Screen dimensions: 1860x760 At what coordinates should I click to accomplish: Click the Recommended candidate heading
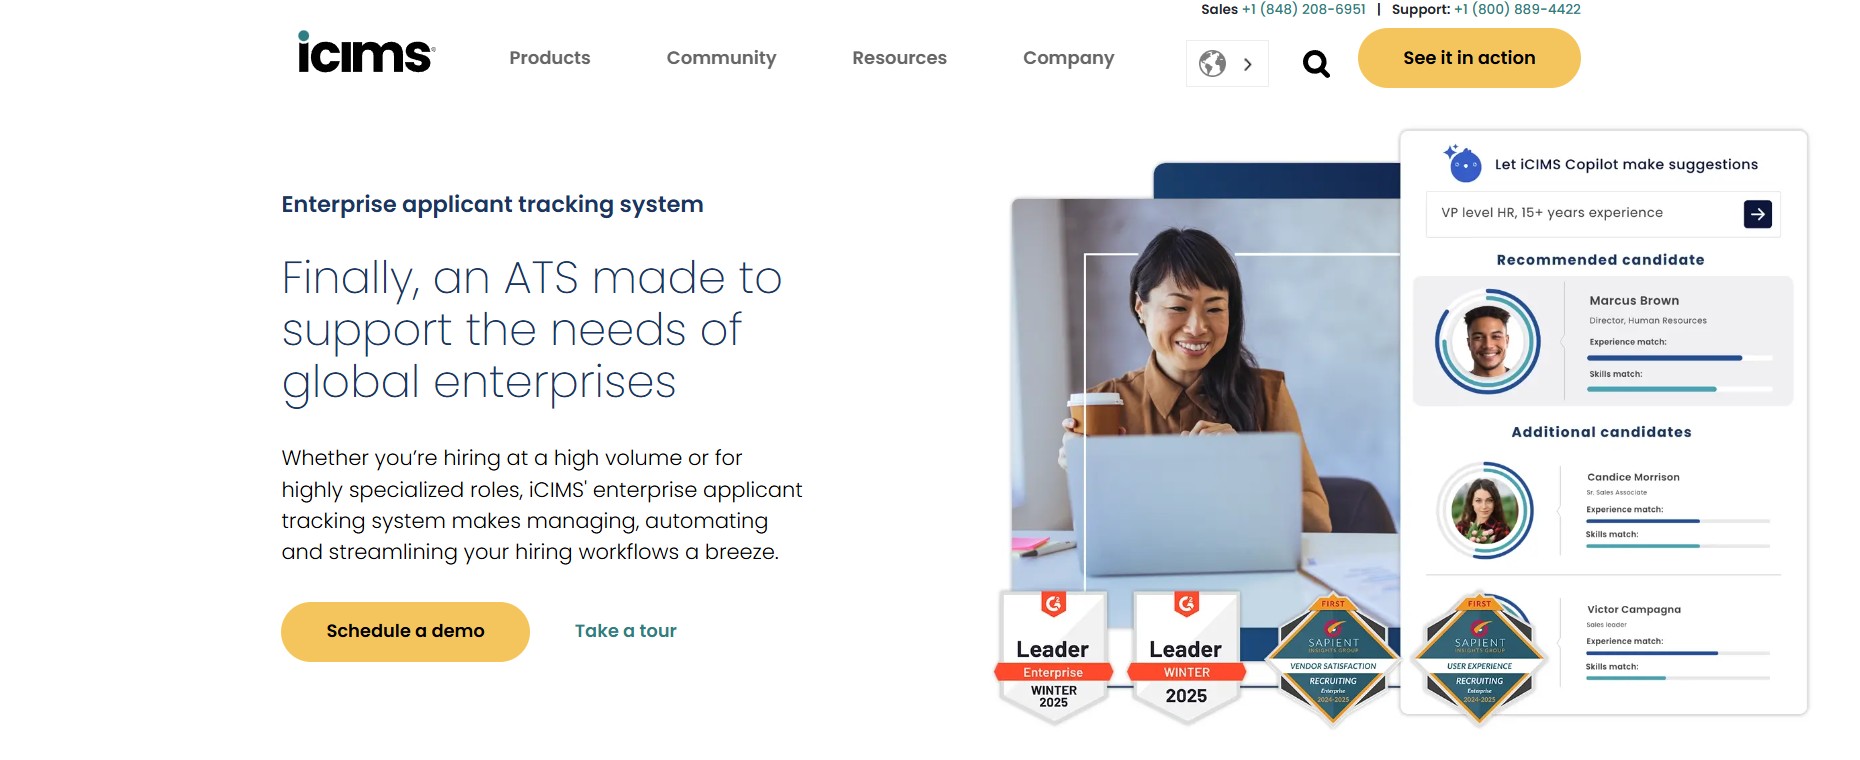pyautogui.click(x=1600, y=259)
